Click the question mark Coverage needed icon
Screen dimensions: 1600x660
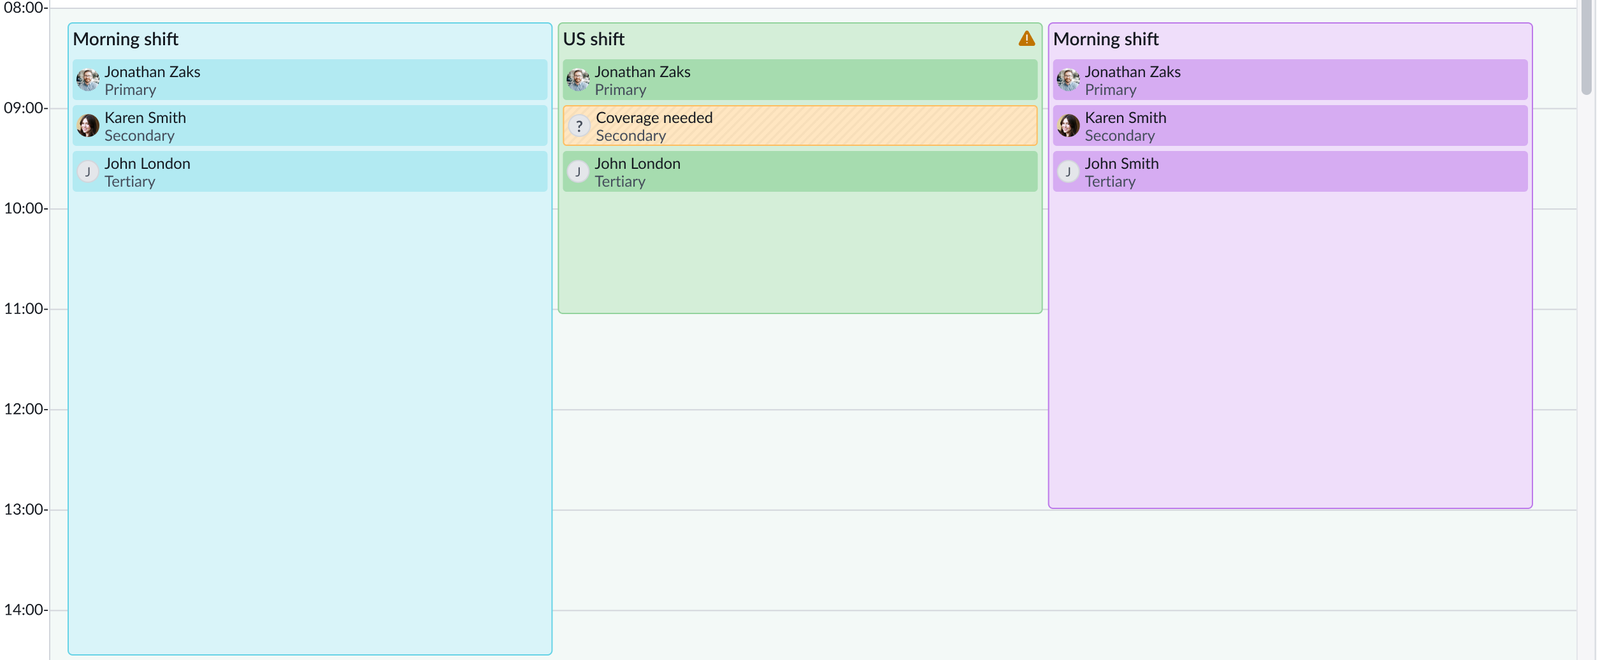579,126
